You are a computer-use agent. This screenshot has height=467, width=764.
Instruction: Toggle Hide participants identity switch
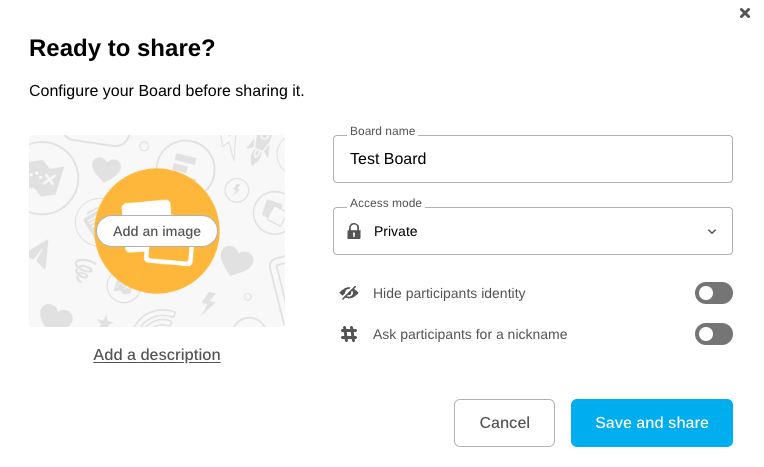coord(713,293)
